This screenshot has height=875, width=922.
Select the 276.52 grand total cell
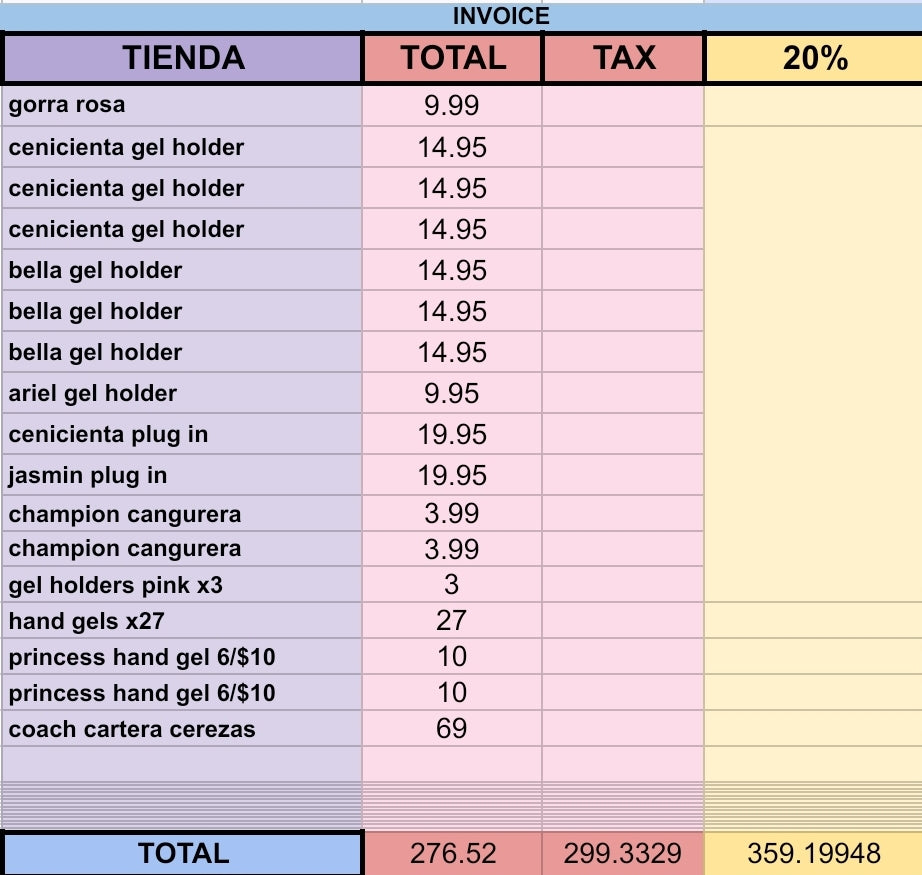pyautogui.click(x=452, y=853)
